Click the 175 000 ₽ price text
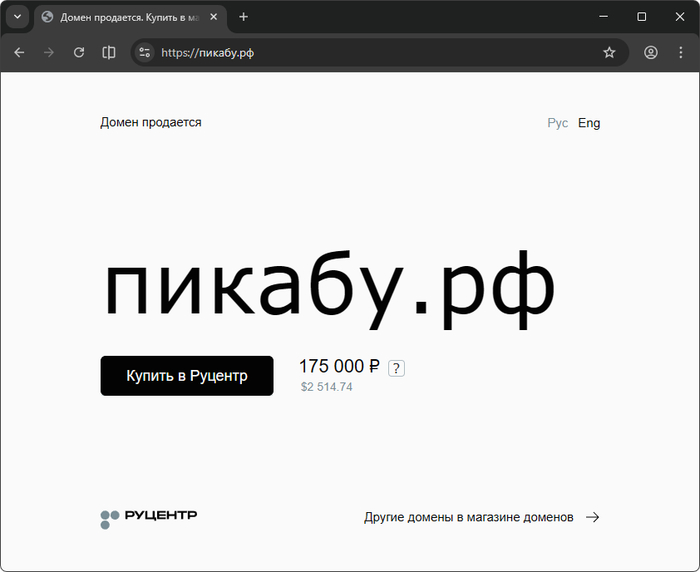Viewport: 700px width, 572px height. 339,366
